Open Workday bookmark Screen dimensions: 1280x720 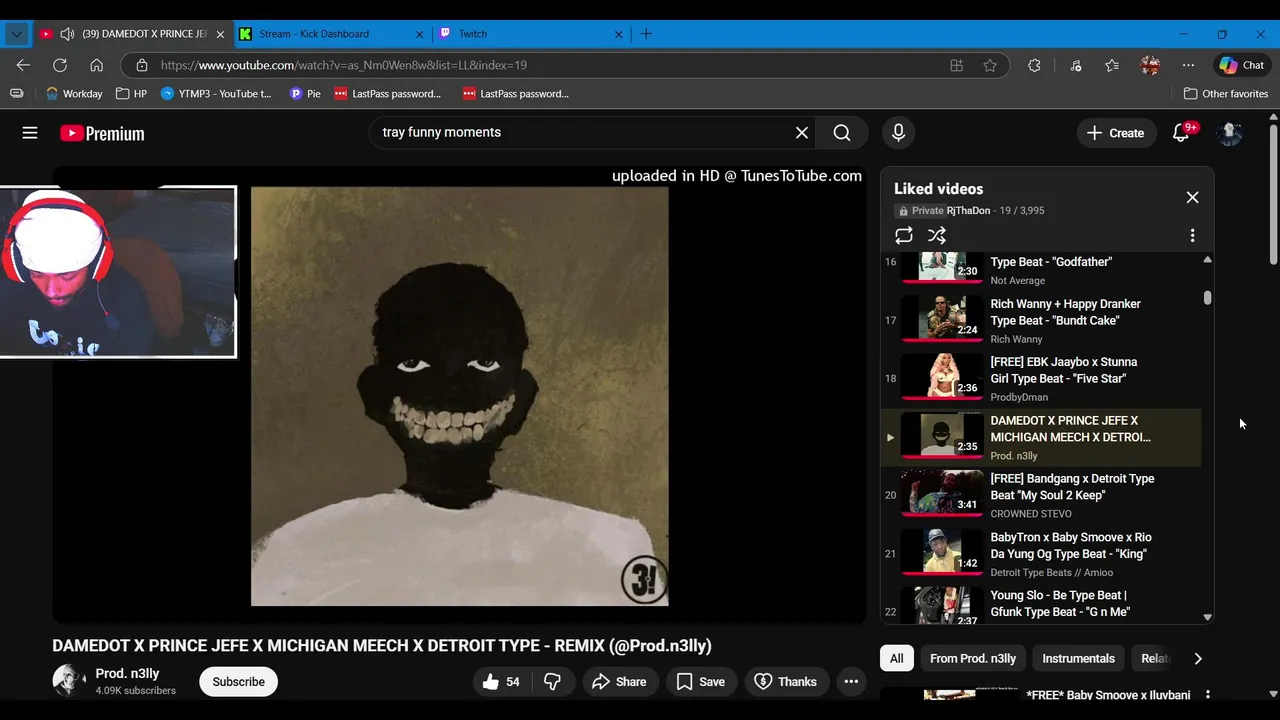tap(74, 94)
